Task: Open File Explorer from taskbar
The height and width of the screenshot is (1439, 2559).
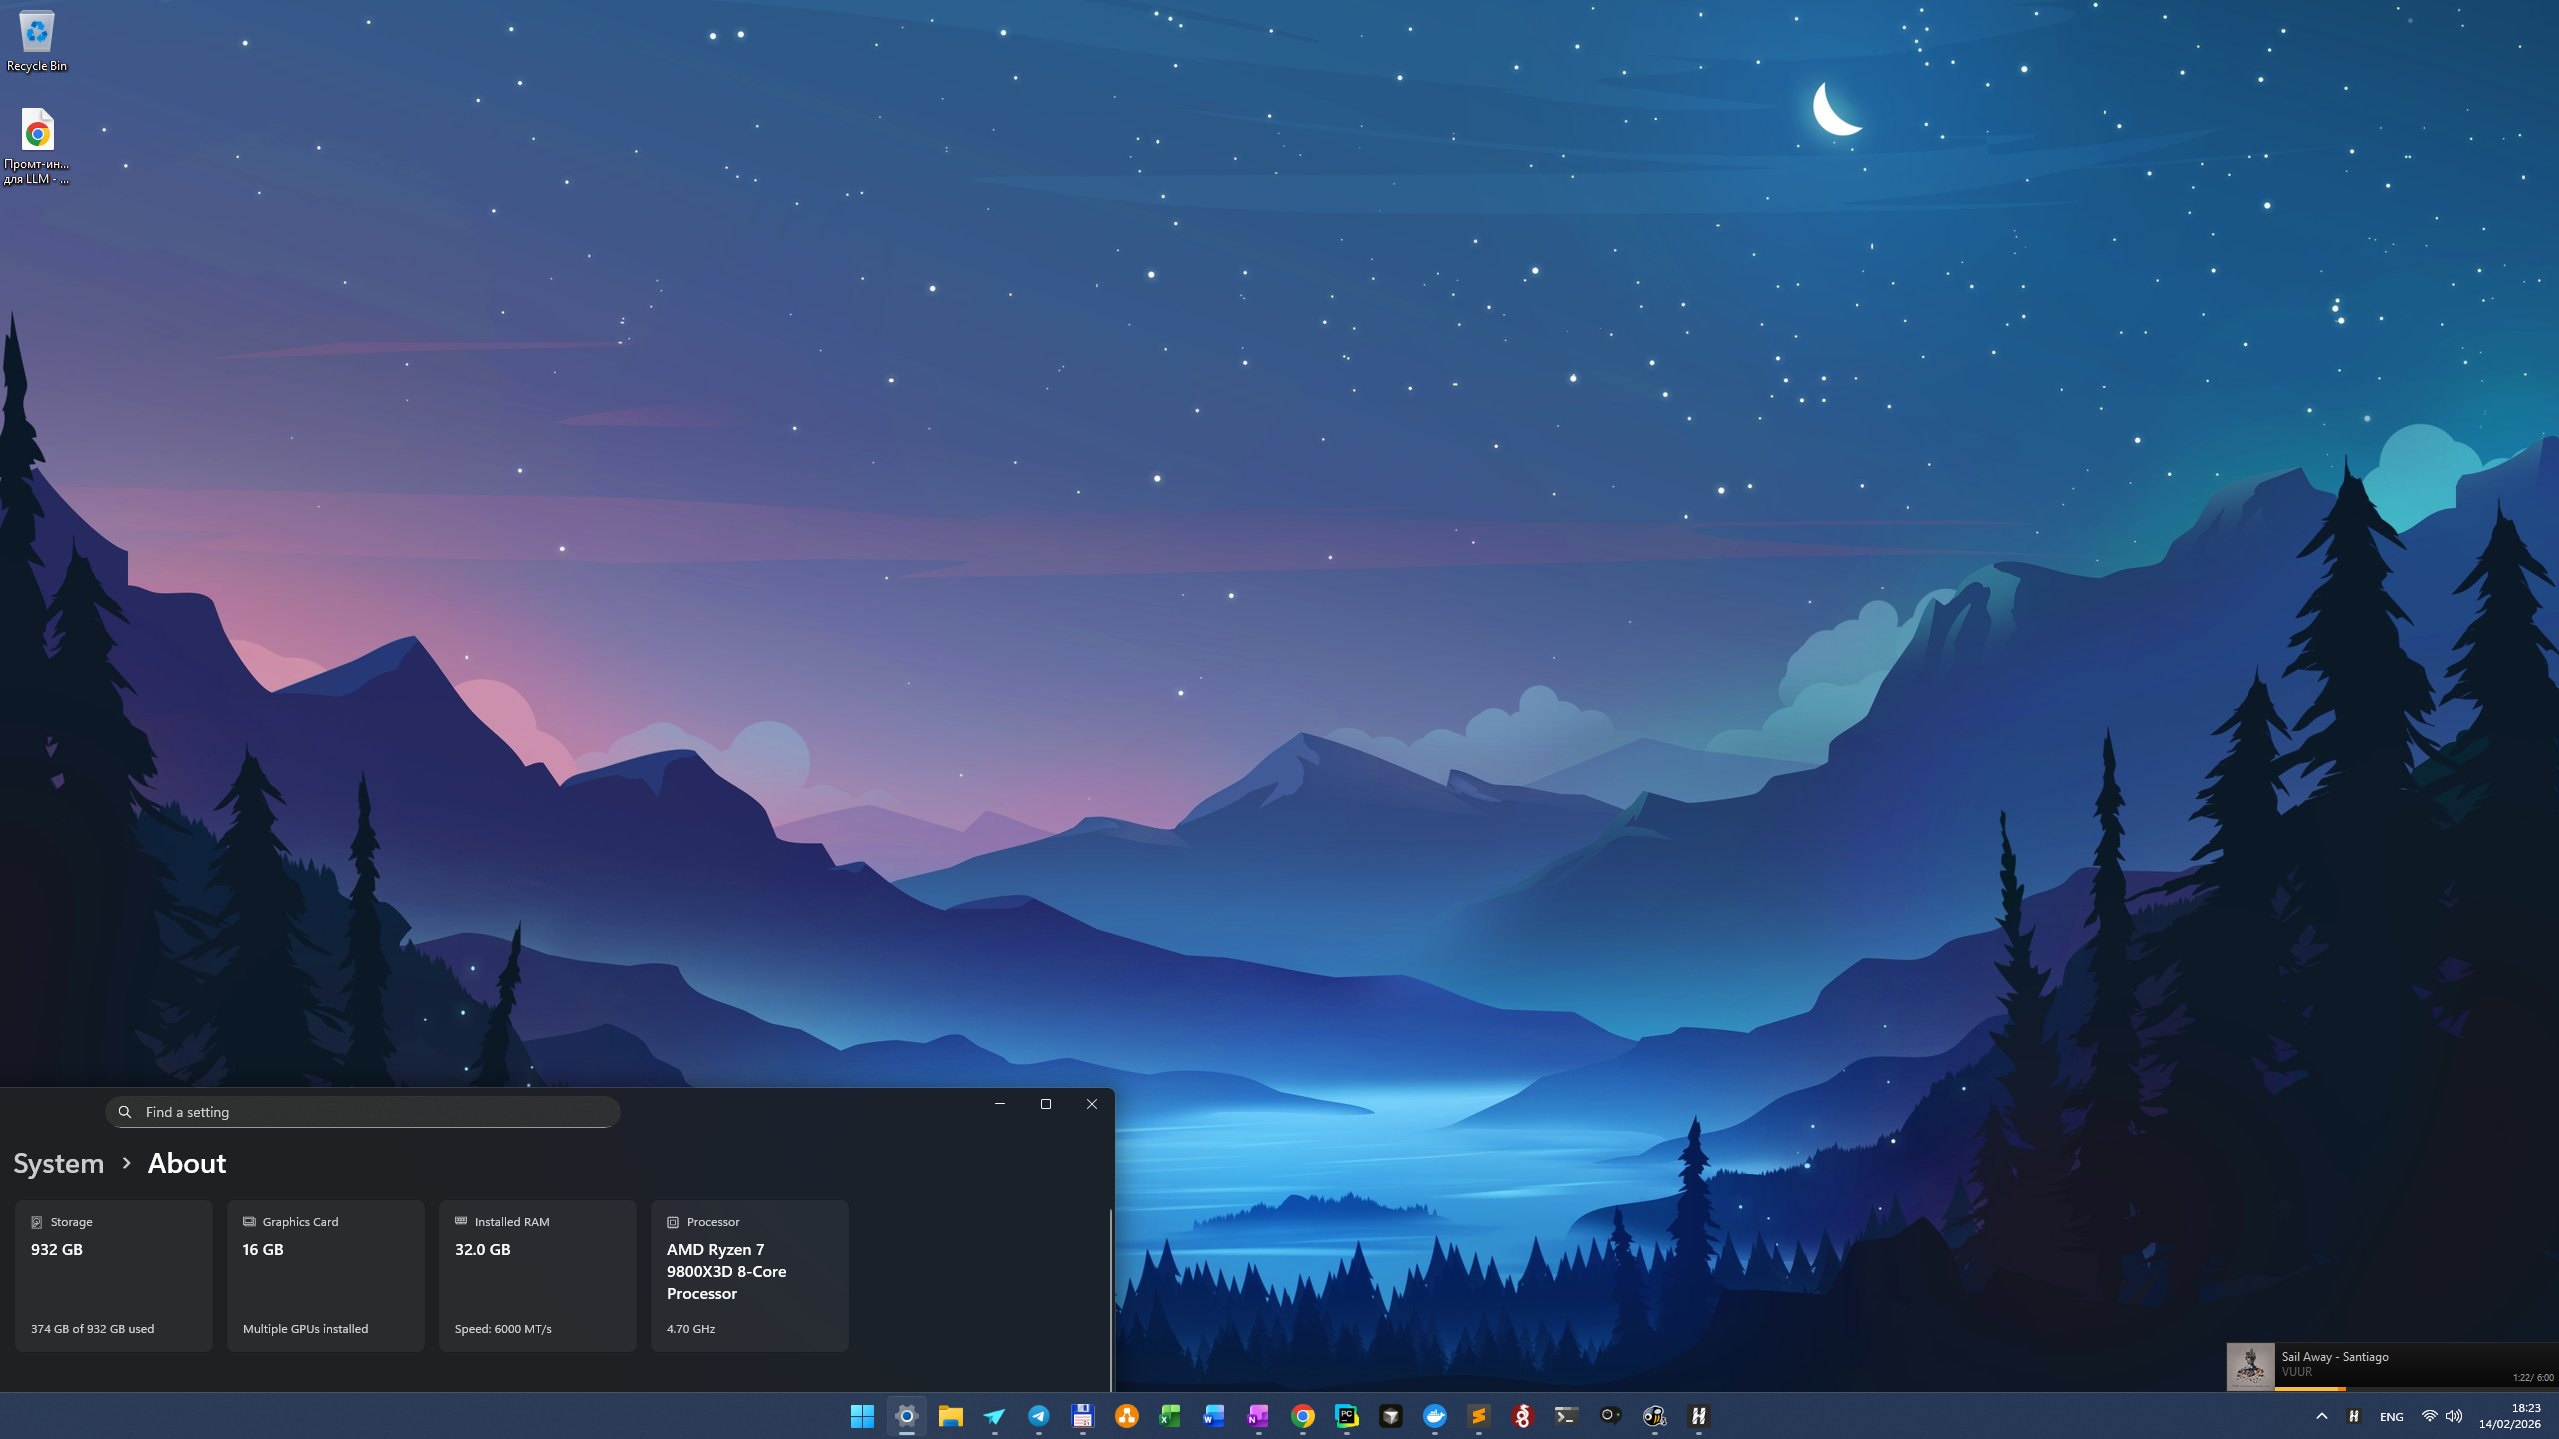Action: [950, 1416]
